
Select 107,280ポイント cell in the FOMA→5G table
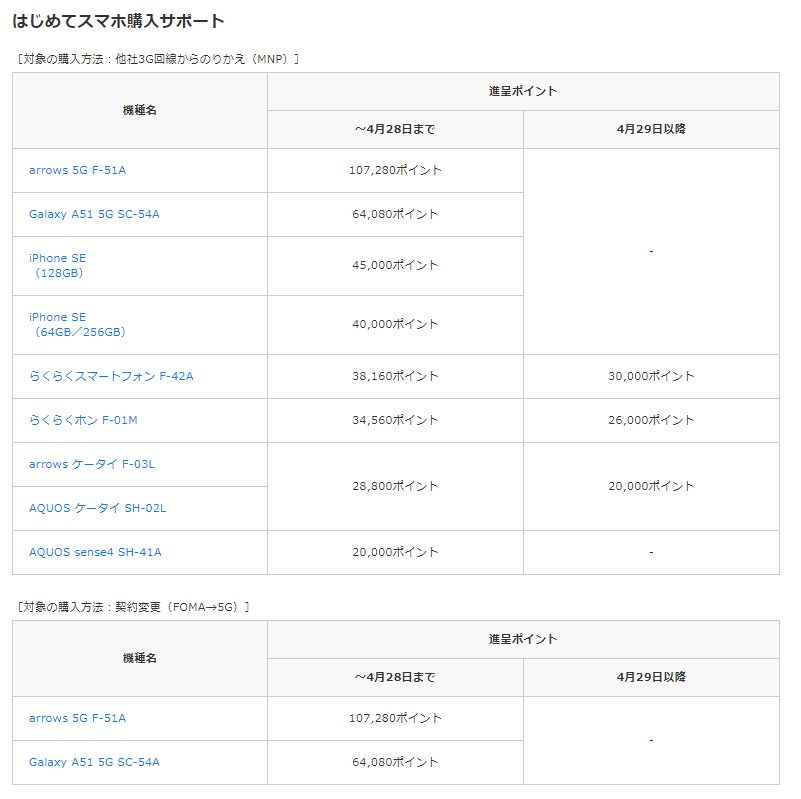click(395, 719)
